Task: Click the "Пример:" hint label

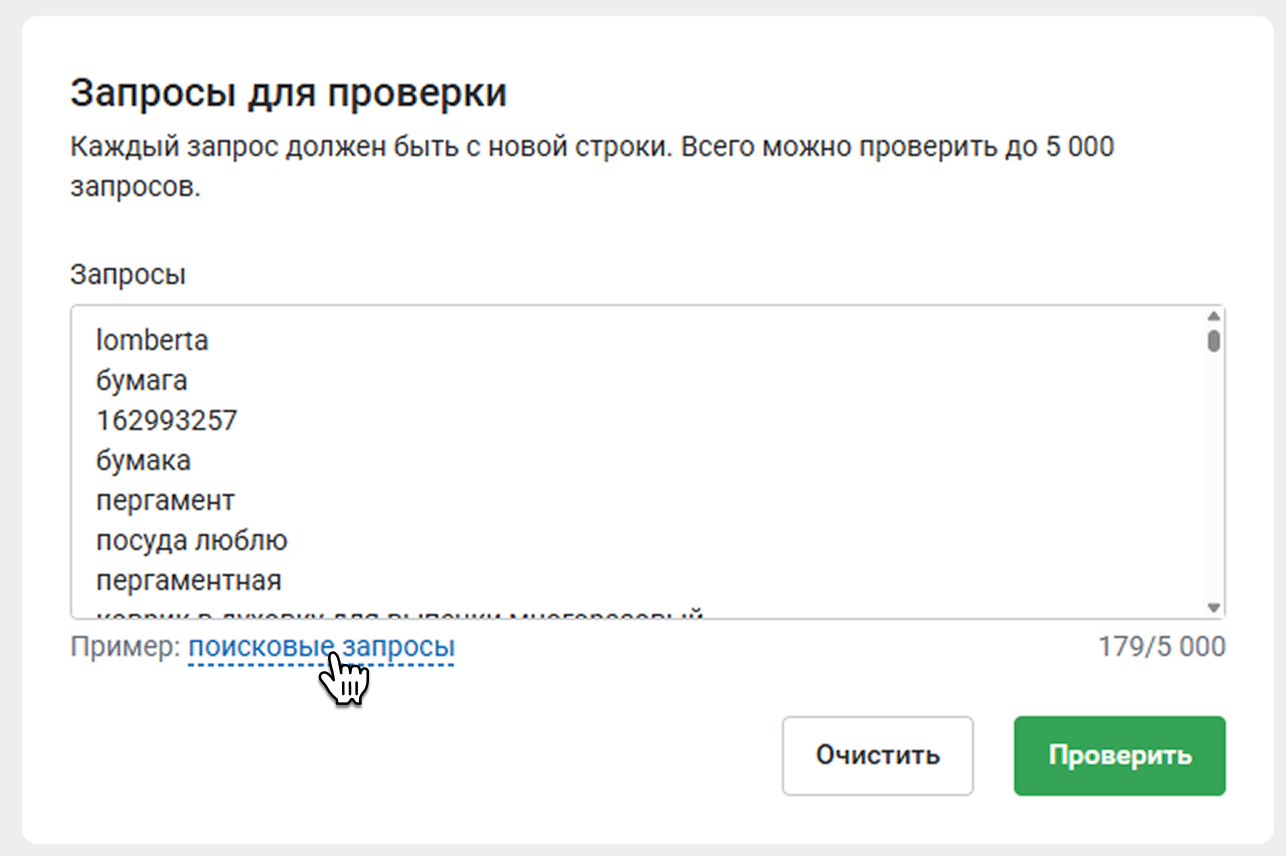Action: [125, 647]
